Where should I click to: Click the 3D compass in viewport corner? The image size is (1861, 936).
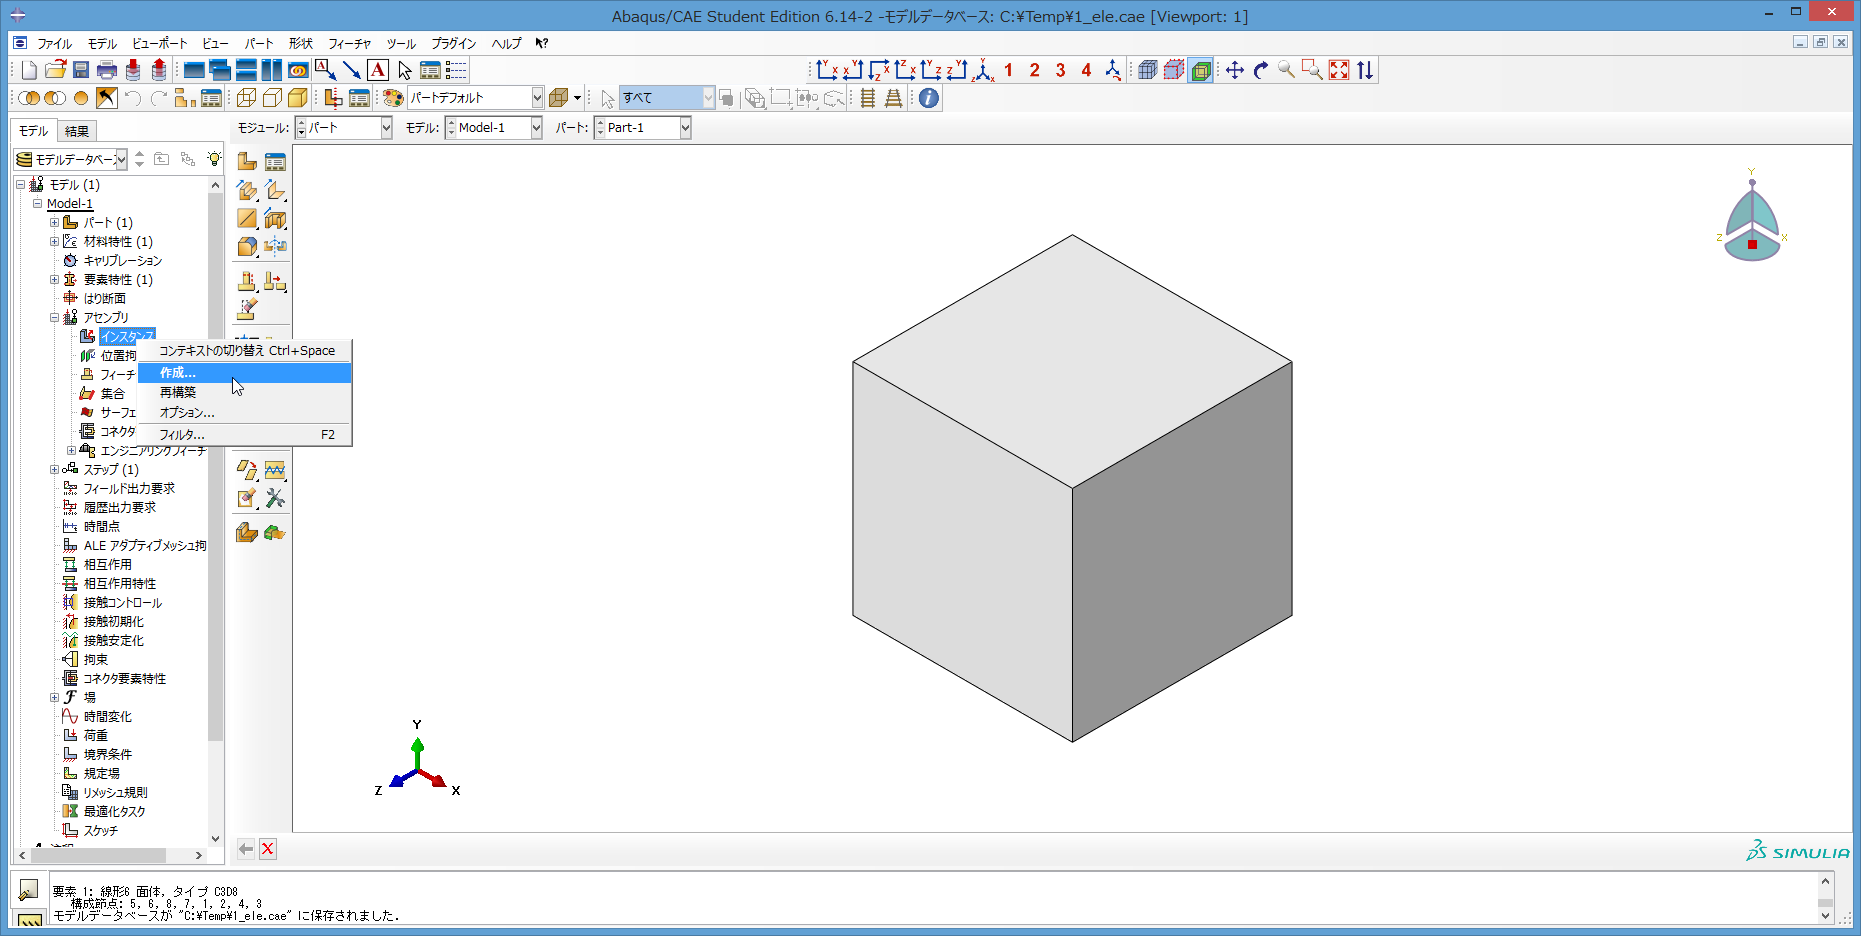pyautogui.click(x=1752, y=217)
